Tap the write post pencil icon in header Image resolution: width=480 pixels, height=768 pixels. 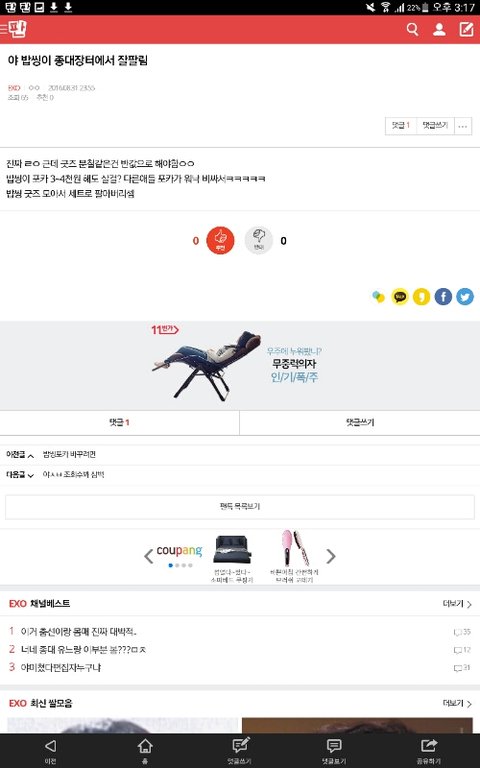coord(466,29)
